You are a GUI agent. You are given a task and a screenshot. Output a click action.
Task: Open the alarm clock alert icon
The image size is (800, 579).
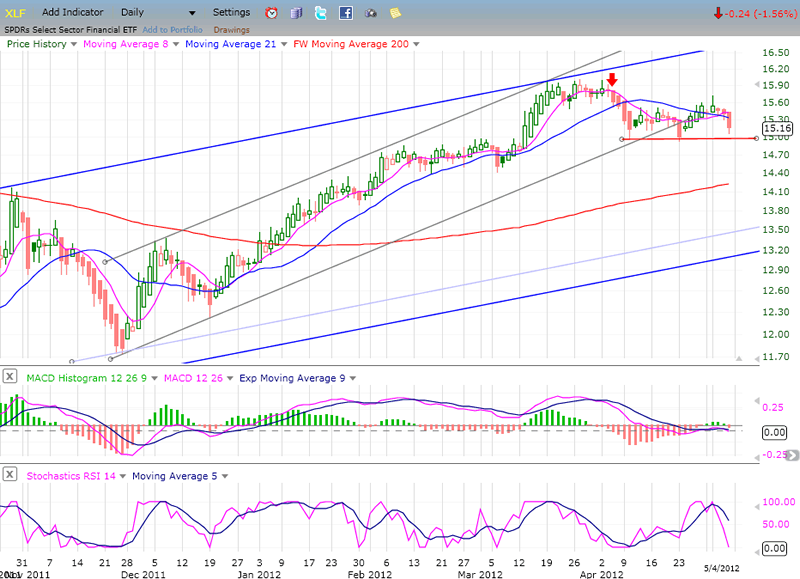(272, 13)
